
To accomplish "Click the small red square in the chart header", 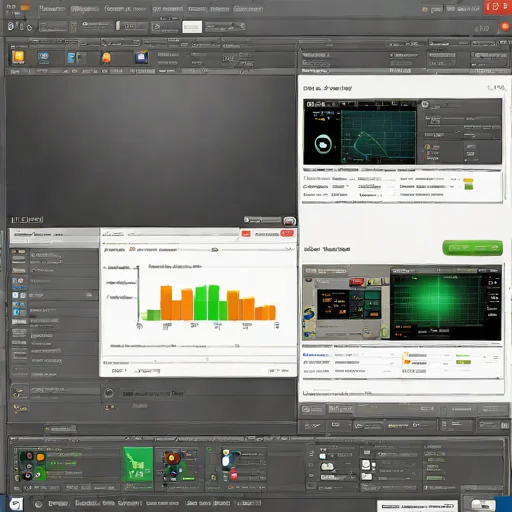I will 246,234.
